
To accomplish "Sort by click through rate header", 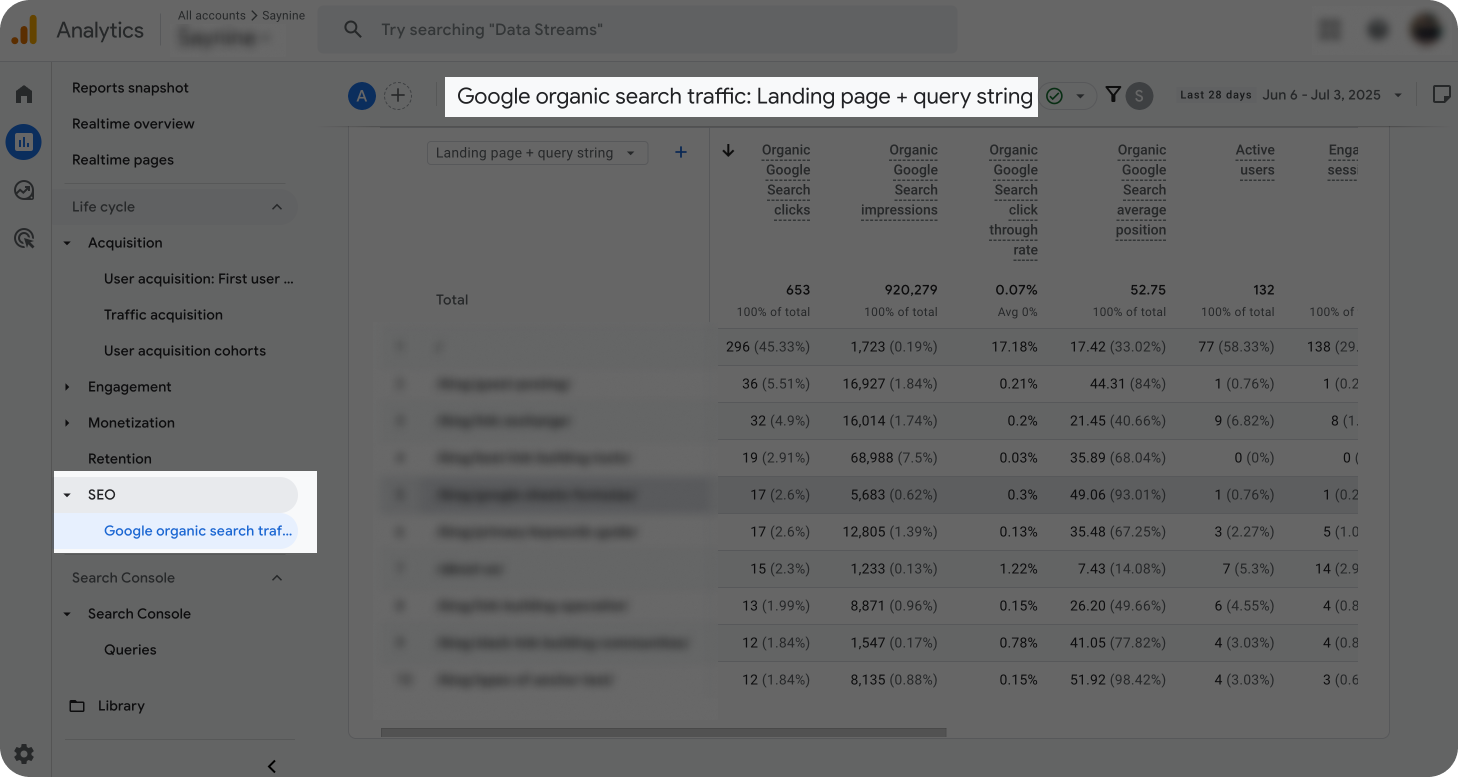I will (x=1014, y=200).
